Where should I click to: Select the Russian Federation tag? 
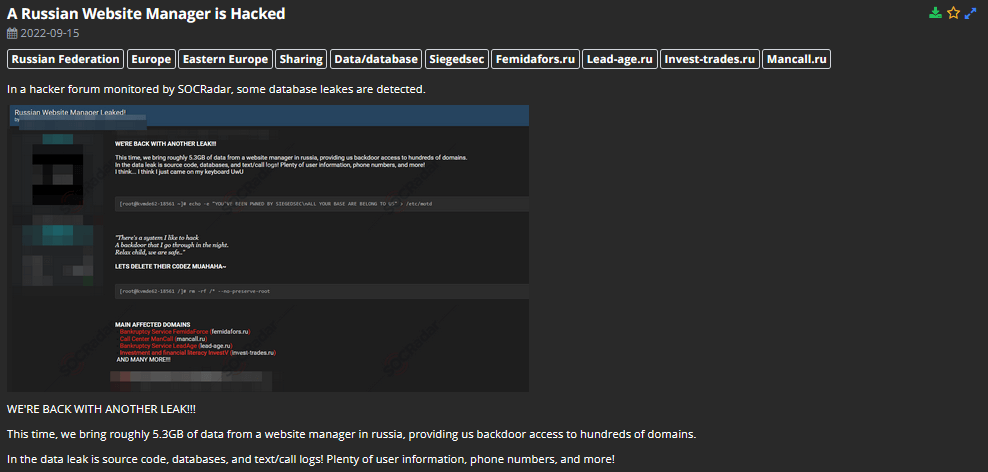point(66,59)
